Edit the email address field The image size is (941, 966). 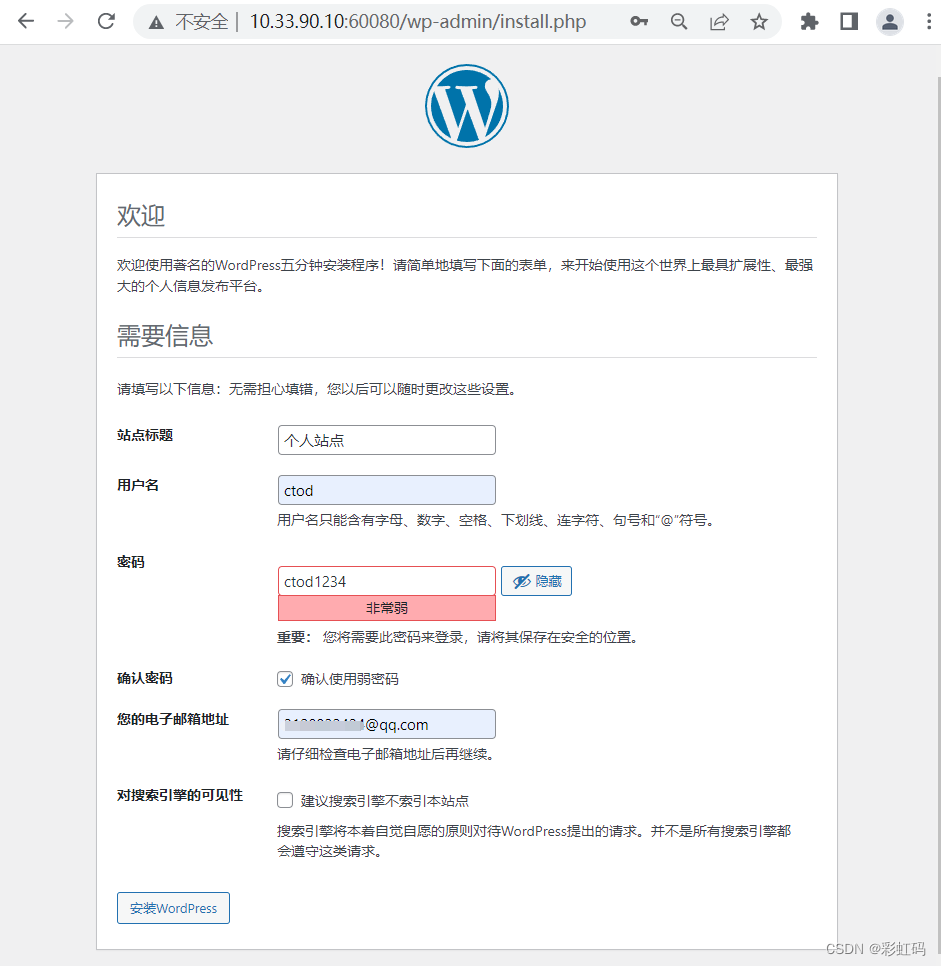click(x=386, y=724)
